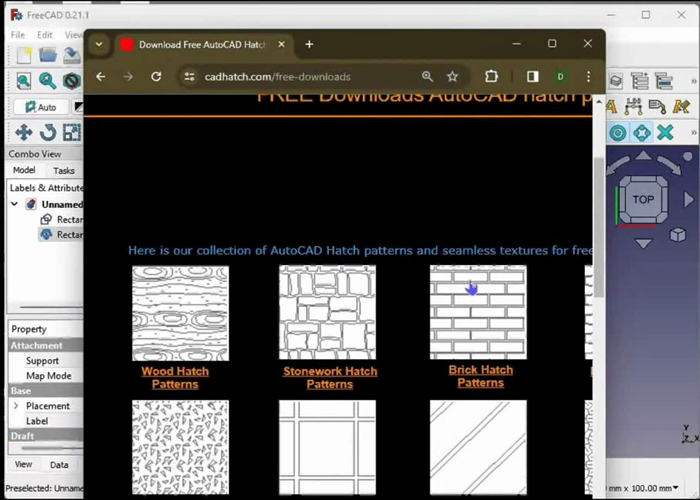Toggle the browser side panel icon
700x500 pixels.
[x=532, y=76]
